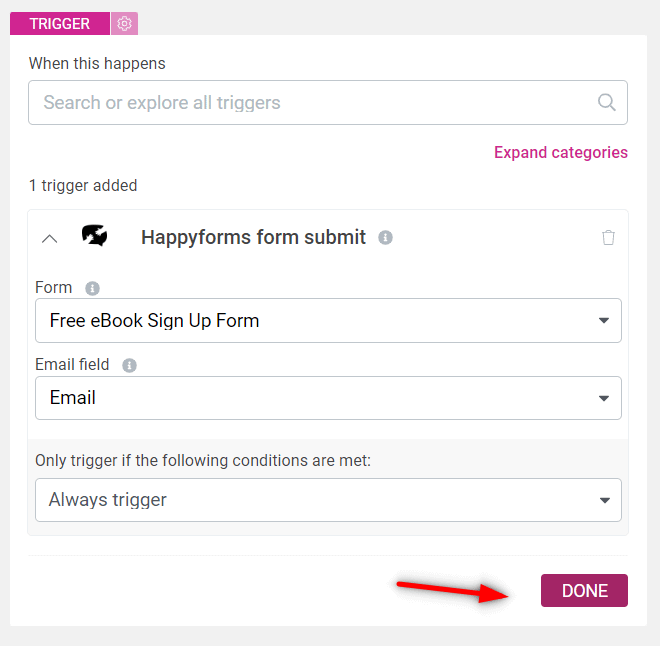Click the Happyforms form submit title
Image resolution: width=660 pixels, height=646 pixels.
coord(253,237)
